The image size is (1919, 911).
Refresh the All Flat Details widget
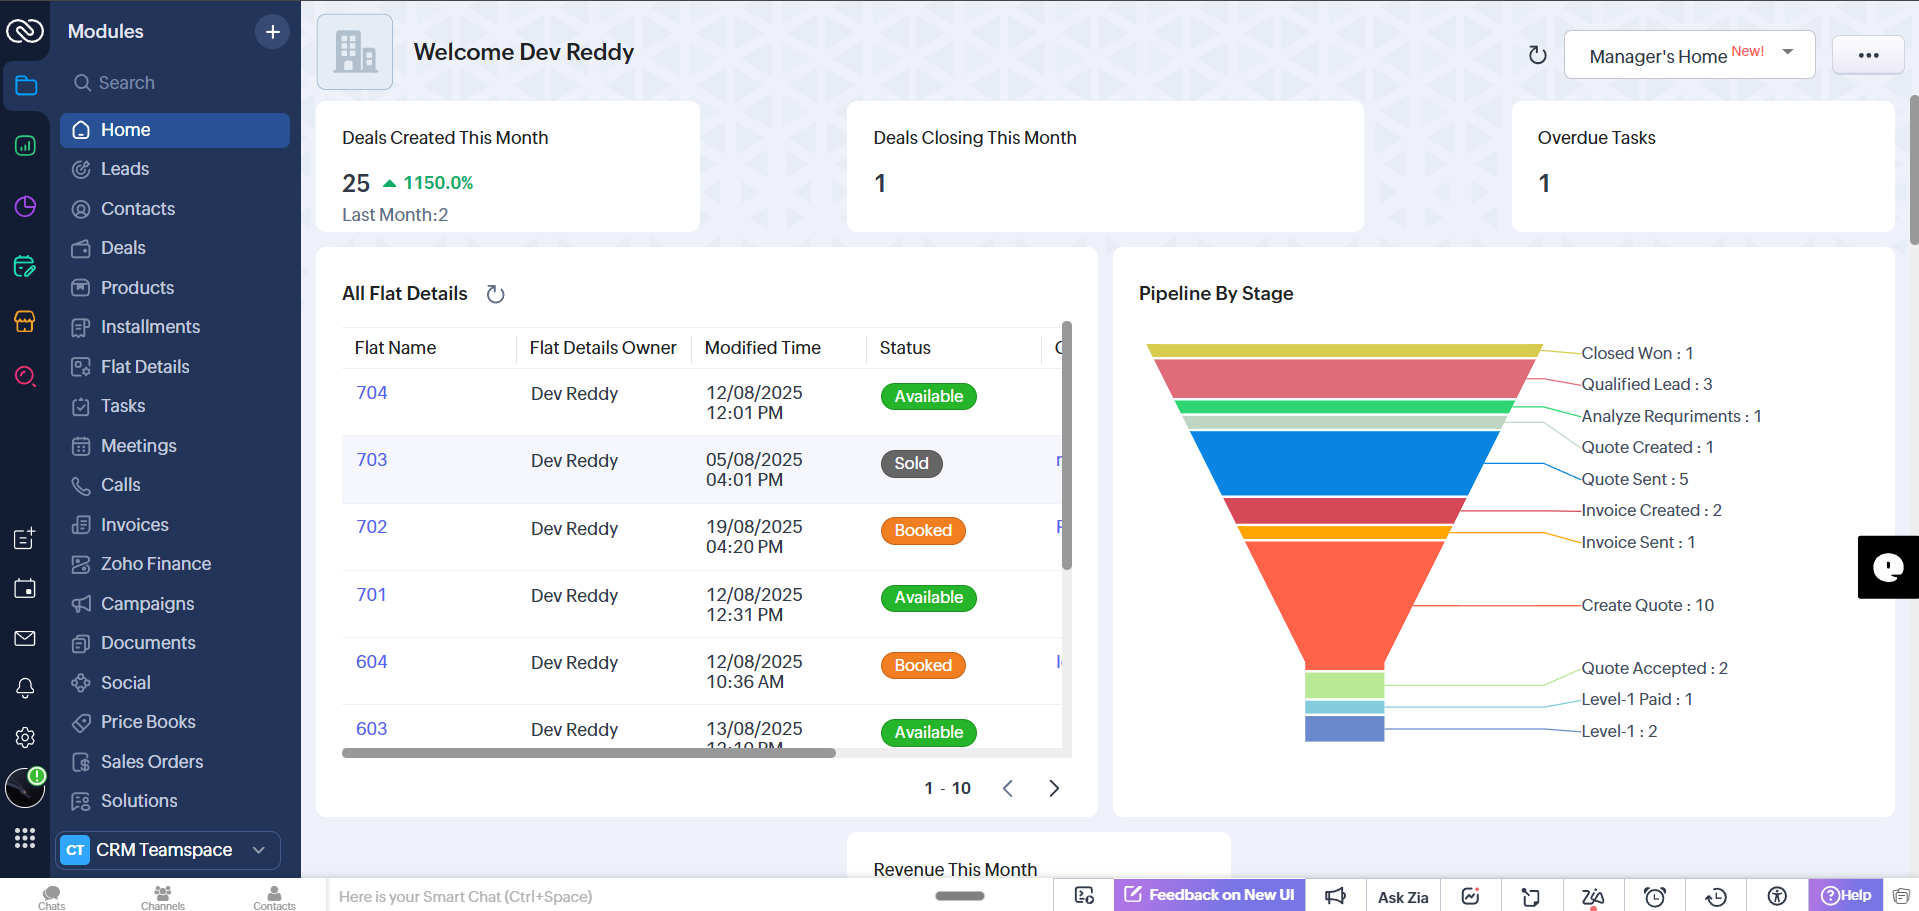495,294
